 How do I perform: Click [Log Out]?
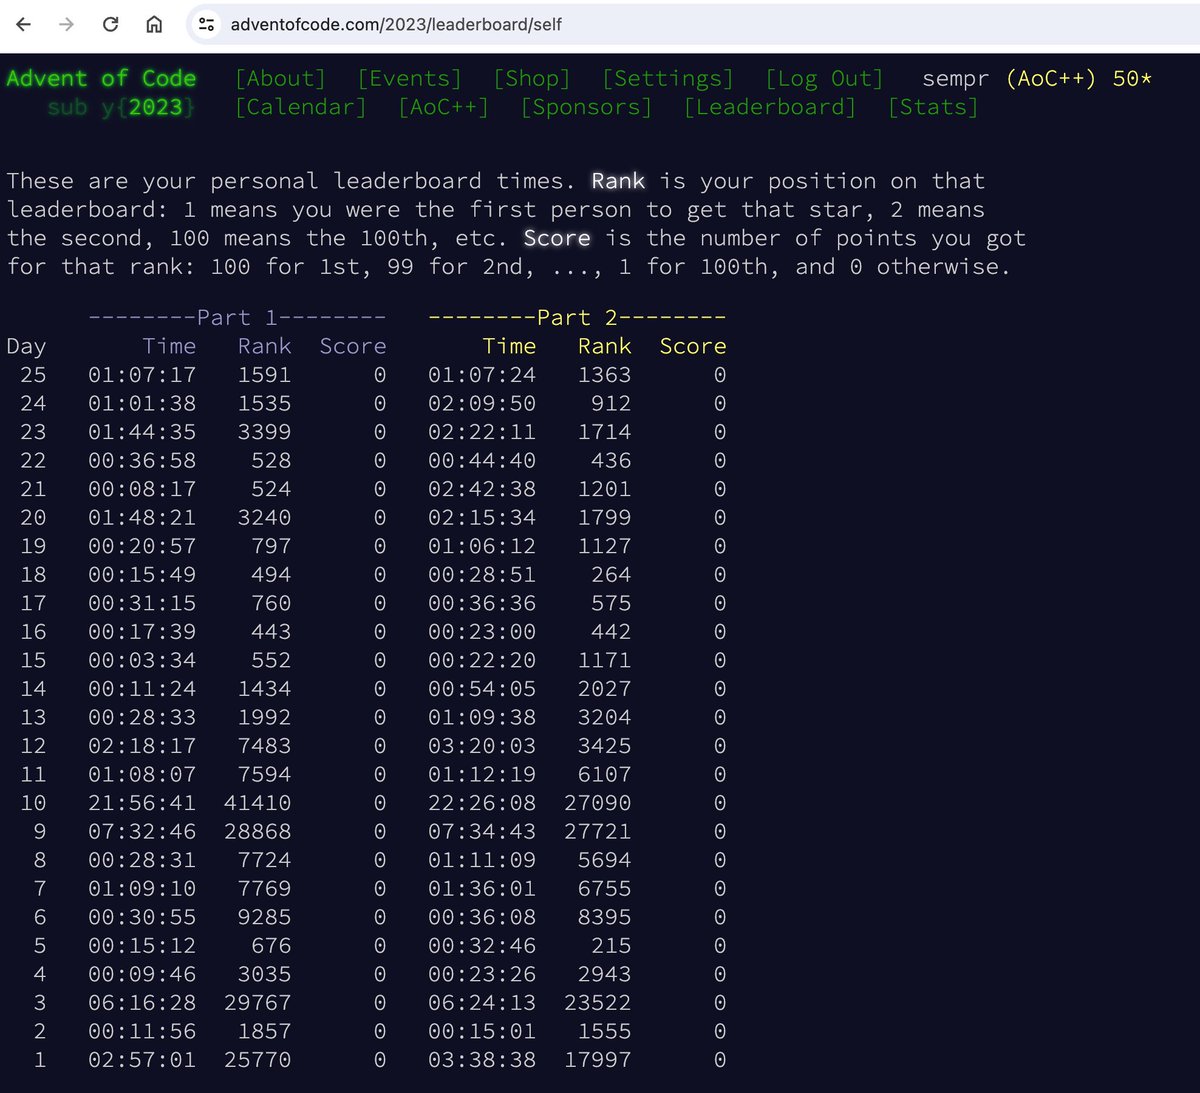point(825,78)
